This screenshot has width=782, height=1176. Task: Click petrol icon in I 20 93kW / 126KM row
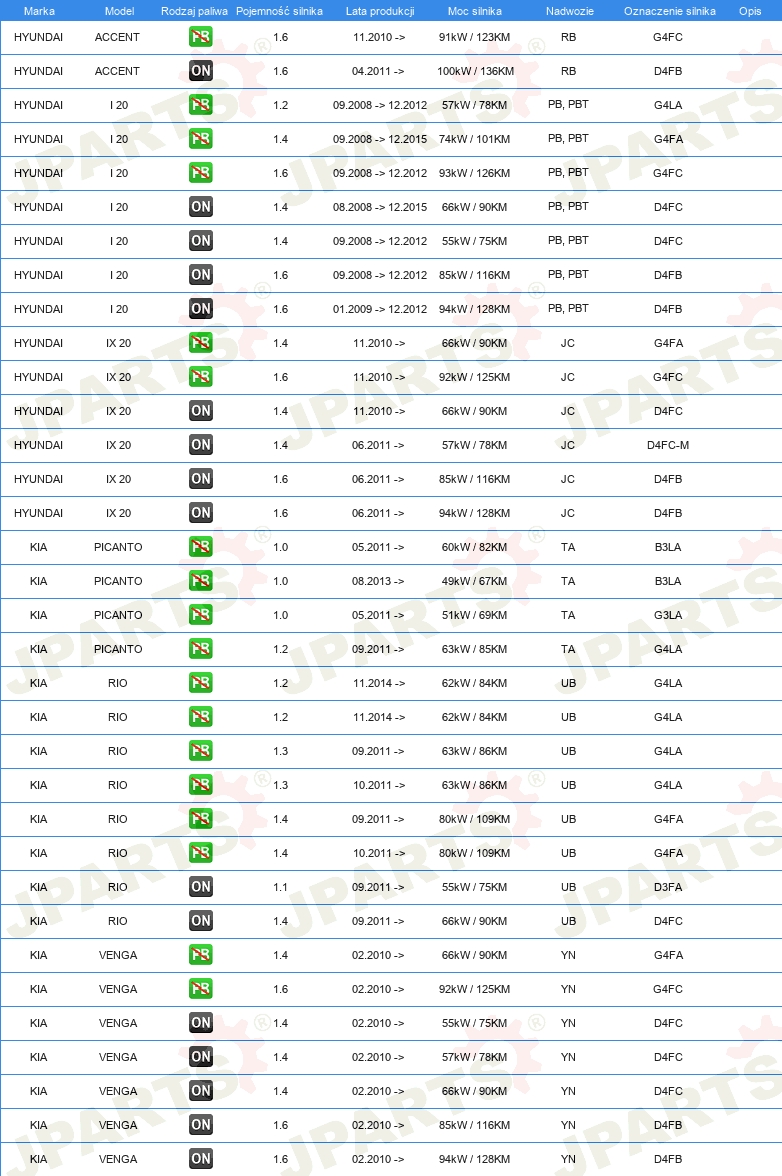click(200, 172)
